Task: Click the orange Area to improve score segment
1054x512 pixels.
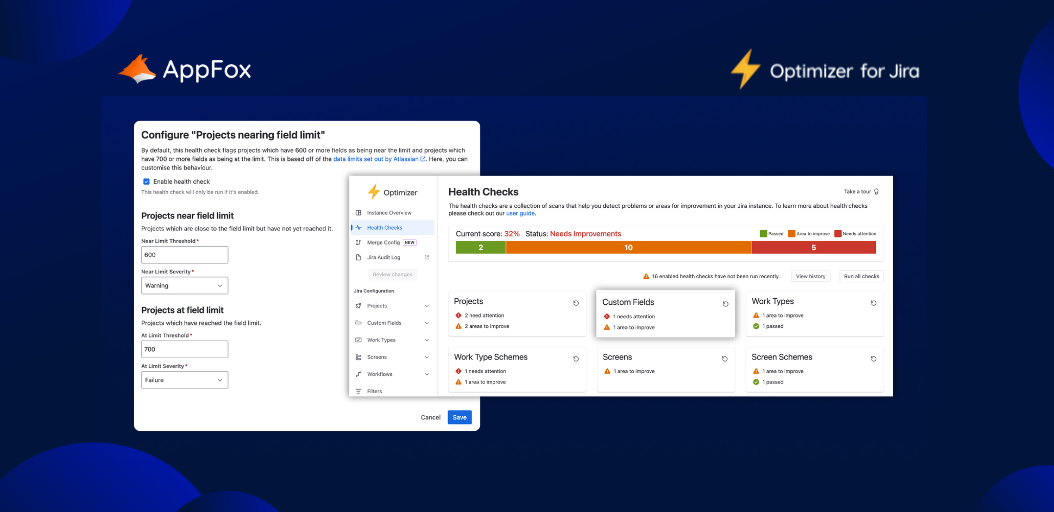Action: (x=628, y=247)
